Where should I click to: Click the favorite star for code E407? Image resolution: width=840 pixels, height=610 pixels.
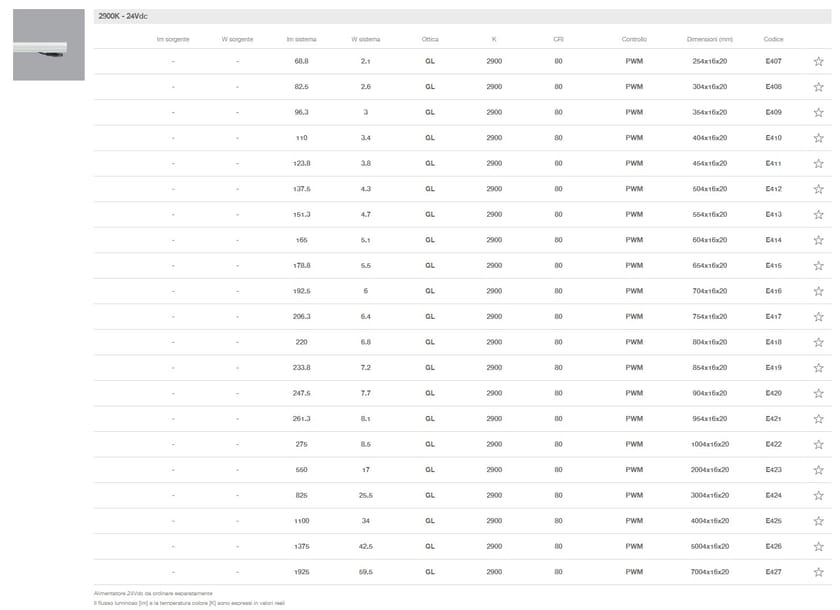point(818,61)
